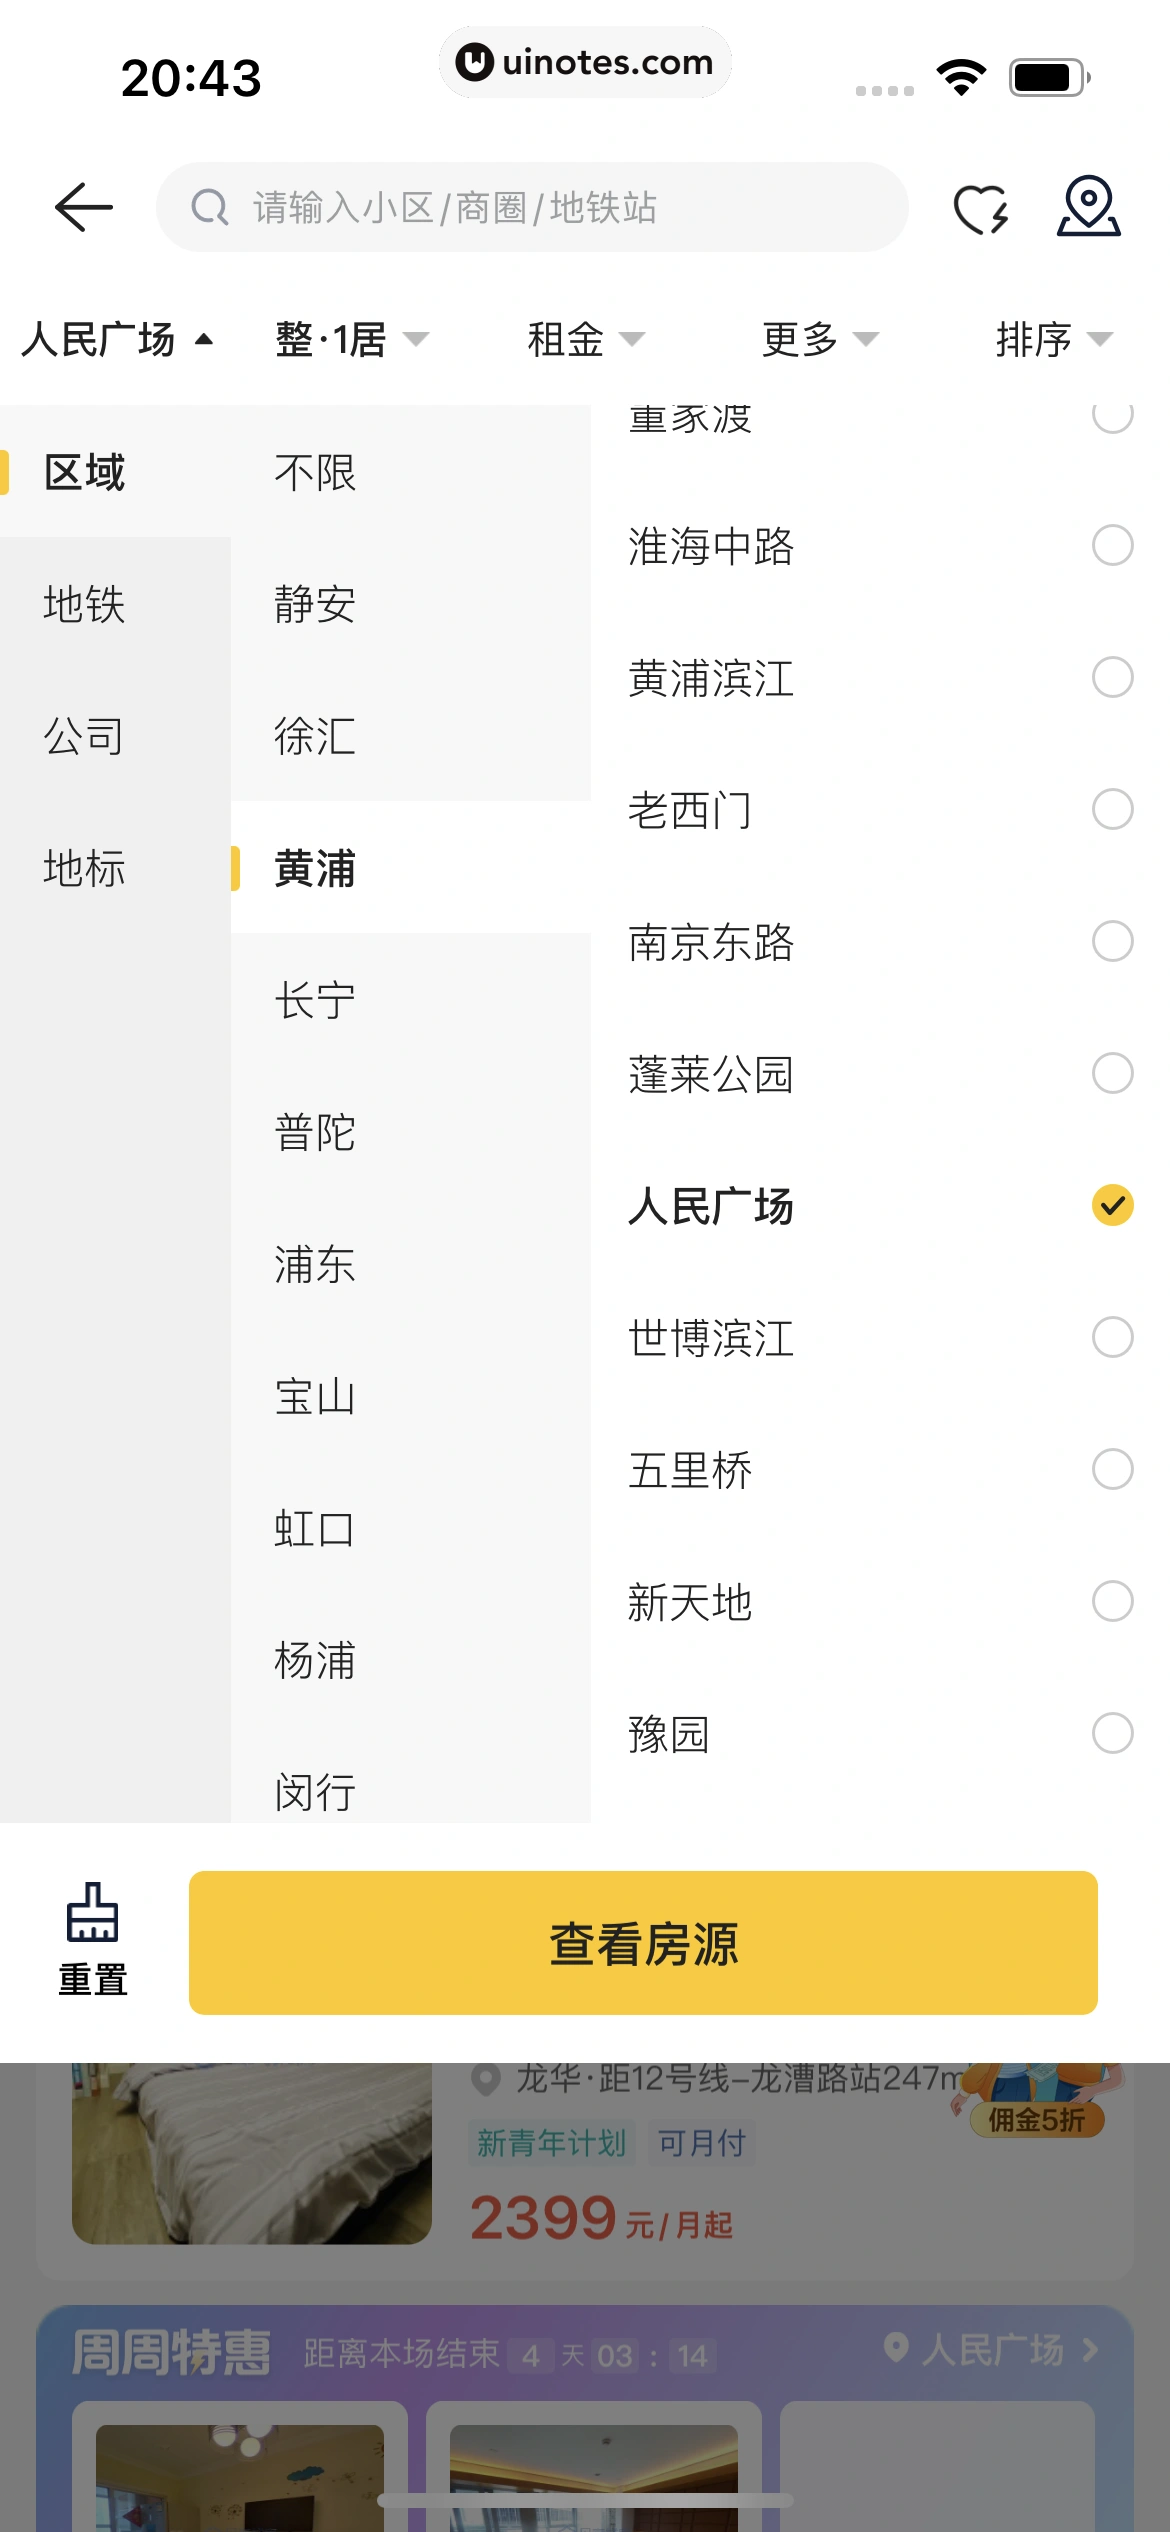
Task: Tap the magnifier search icon
Action: click(x=210, y=208)
